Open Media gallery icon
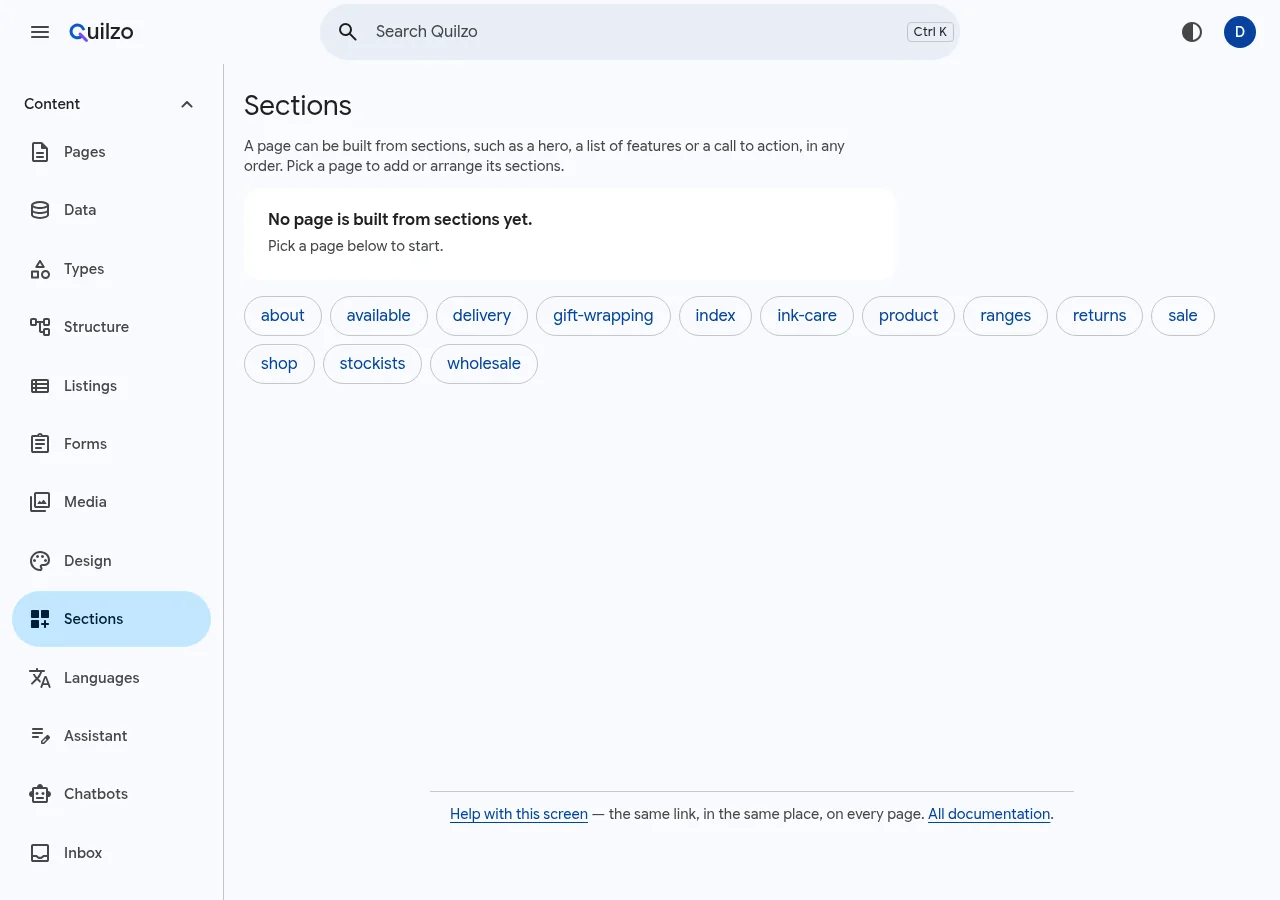The image size is (1280, 900). pos(40,502)
